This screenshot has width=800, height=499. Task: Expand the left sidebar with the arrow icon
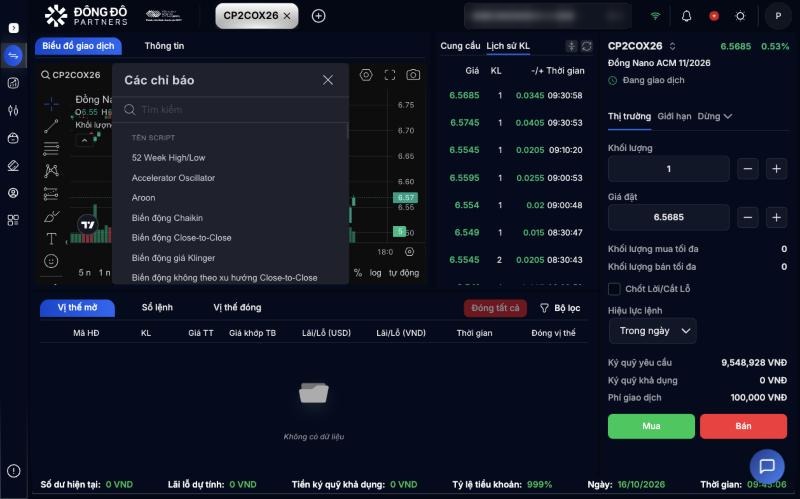[14, 28]
